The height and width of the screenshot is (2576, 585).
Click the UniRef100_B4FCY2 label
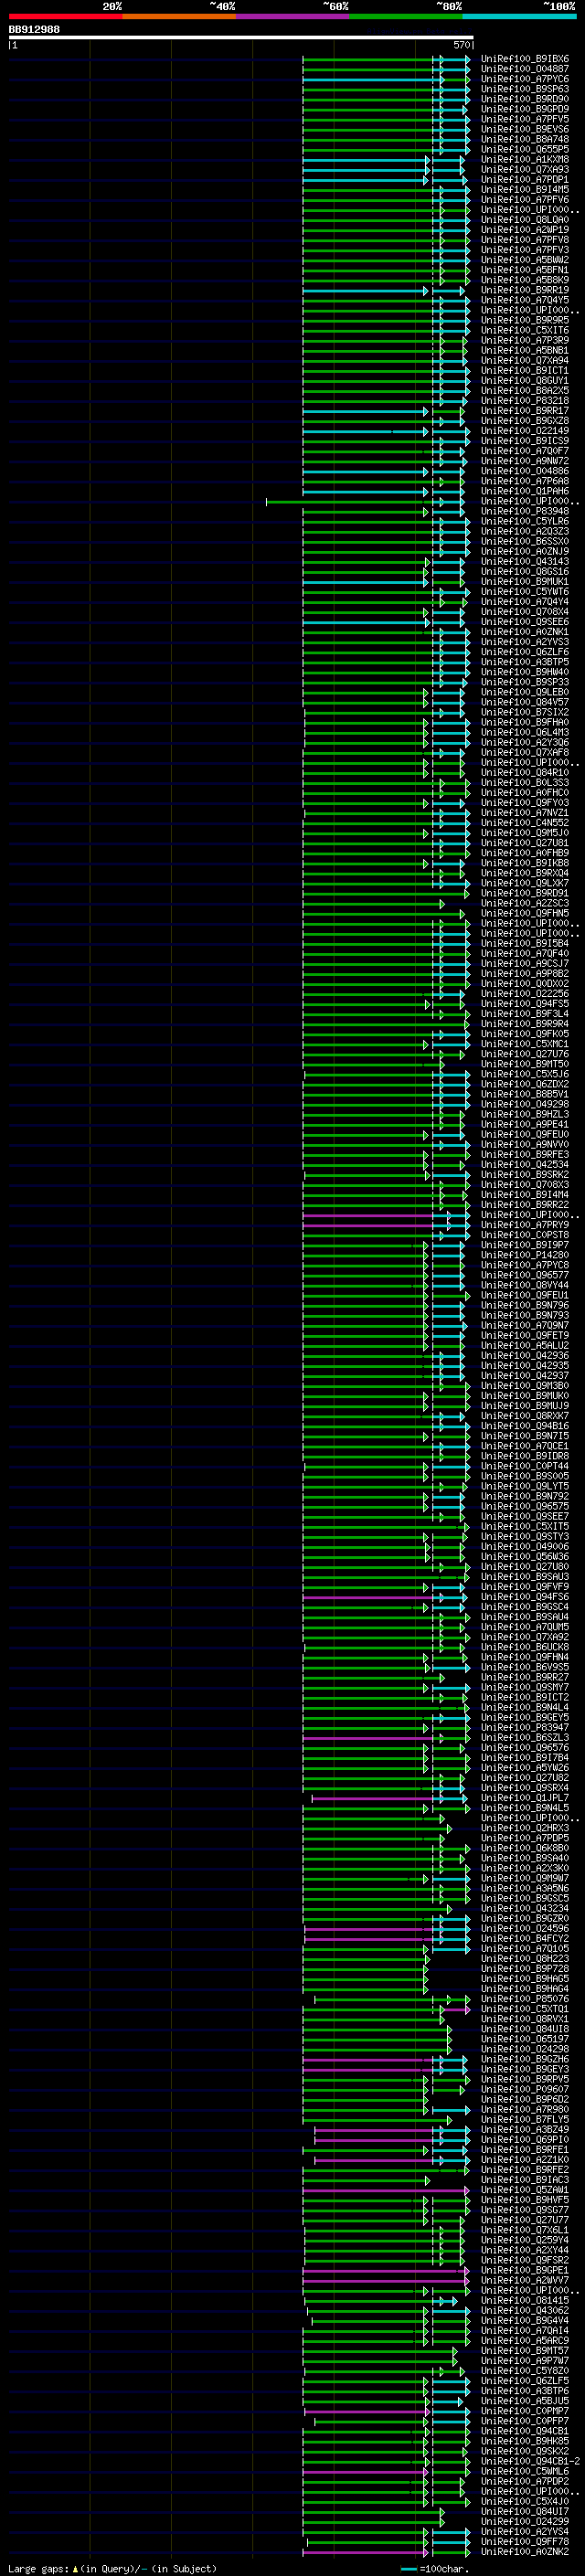pos(524,1938)
